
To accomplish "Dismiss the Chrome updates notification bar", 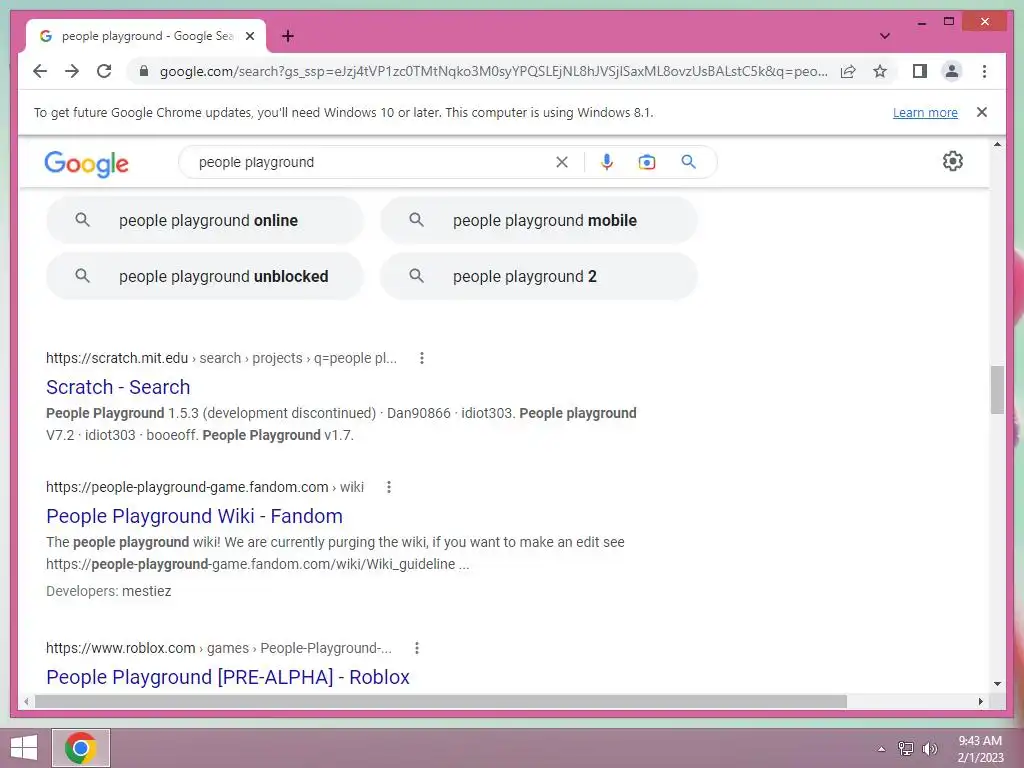I will [982, 112].
